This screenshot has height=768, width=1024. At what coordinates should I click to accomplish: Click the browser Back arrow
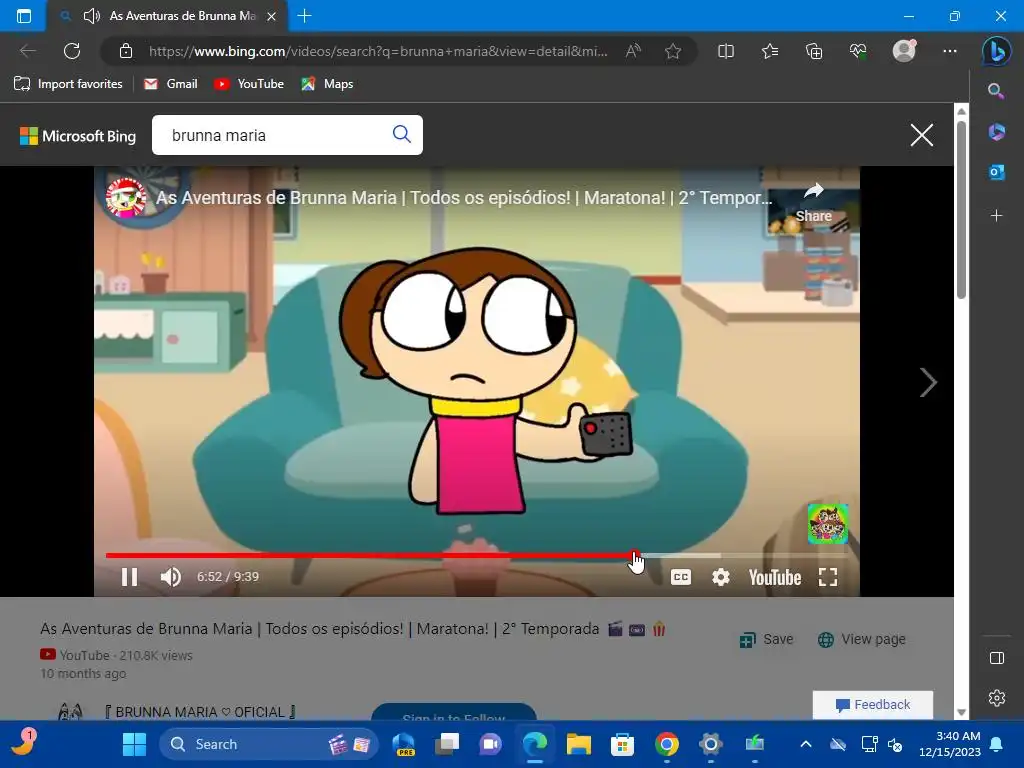click(27, 51)
